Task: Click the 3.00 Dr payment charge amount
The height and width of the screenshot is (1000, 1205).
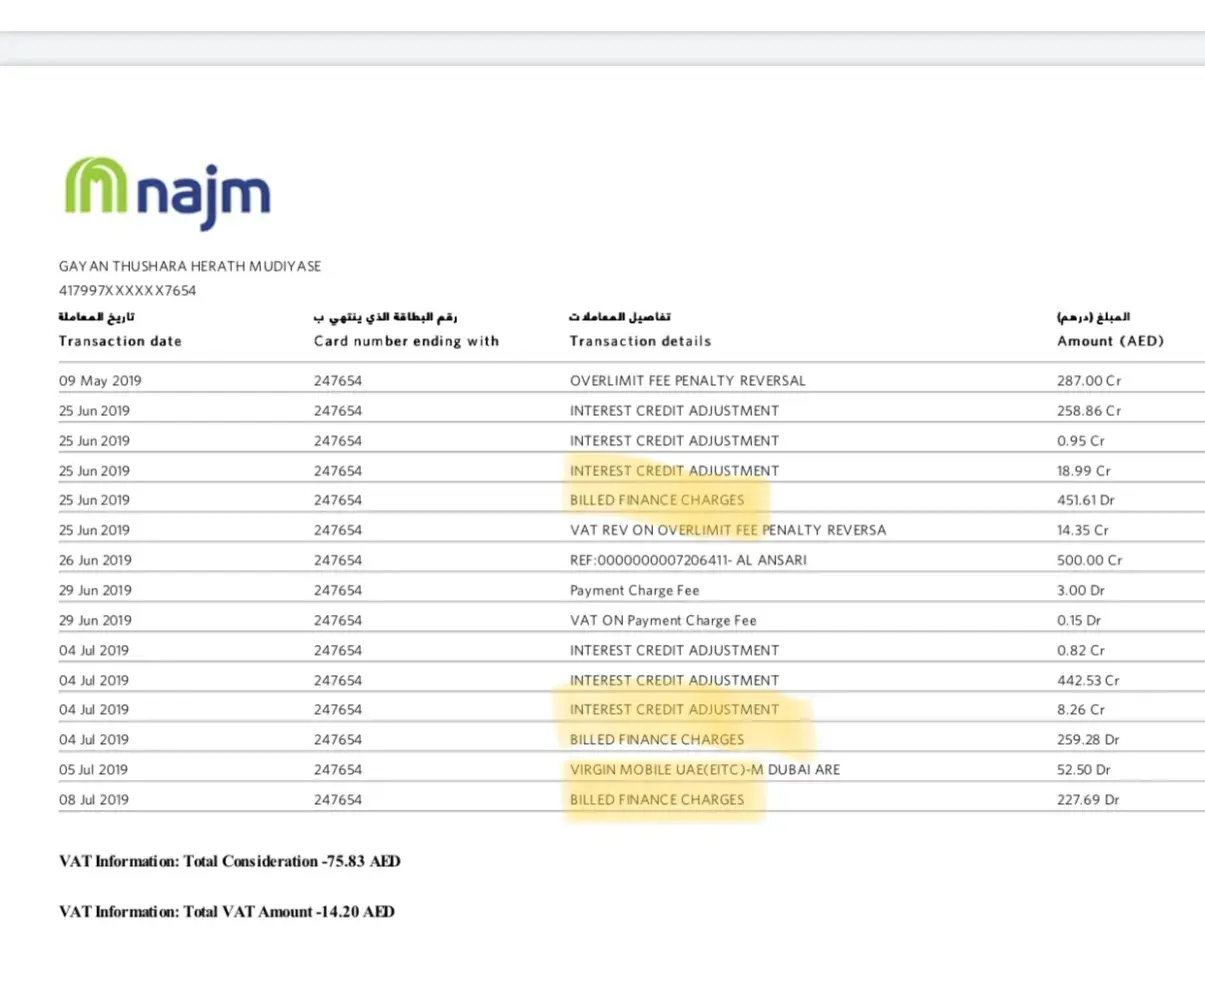Action: [1078, 590]
